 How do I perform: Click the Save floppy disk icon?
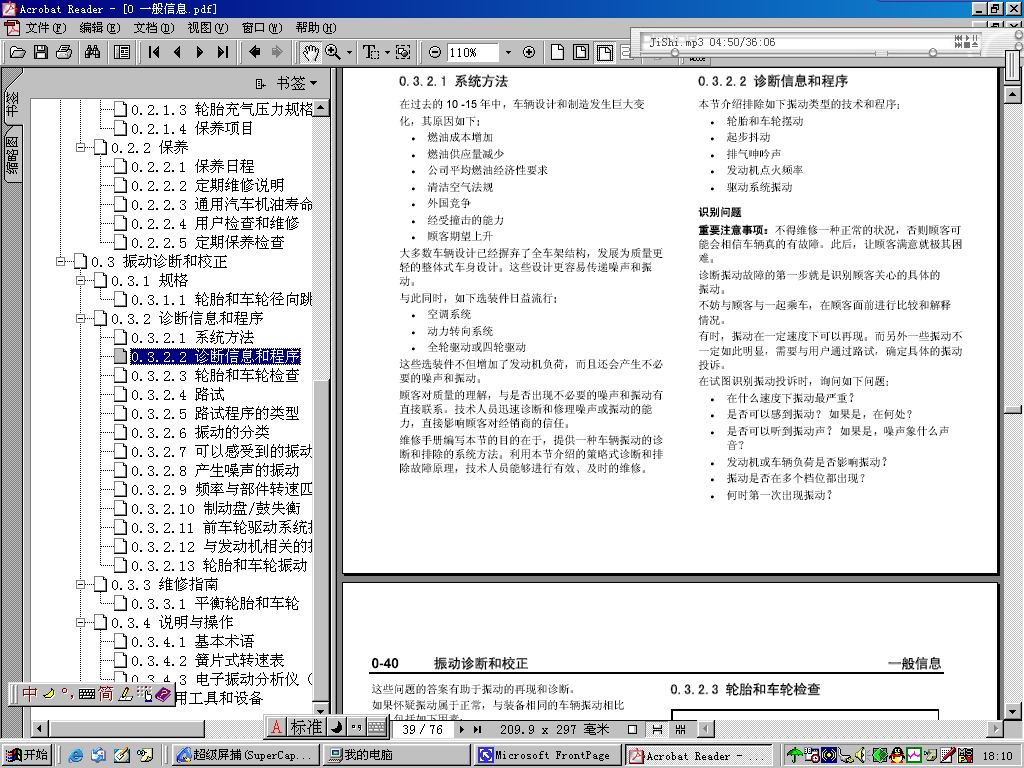point(40,52)
